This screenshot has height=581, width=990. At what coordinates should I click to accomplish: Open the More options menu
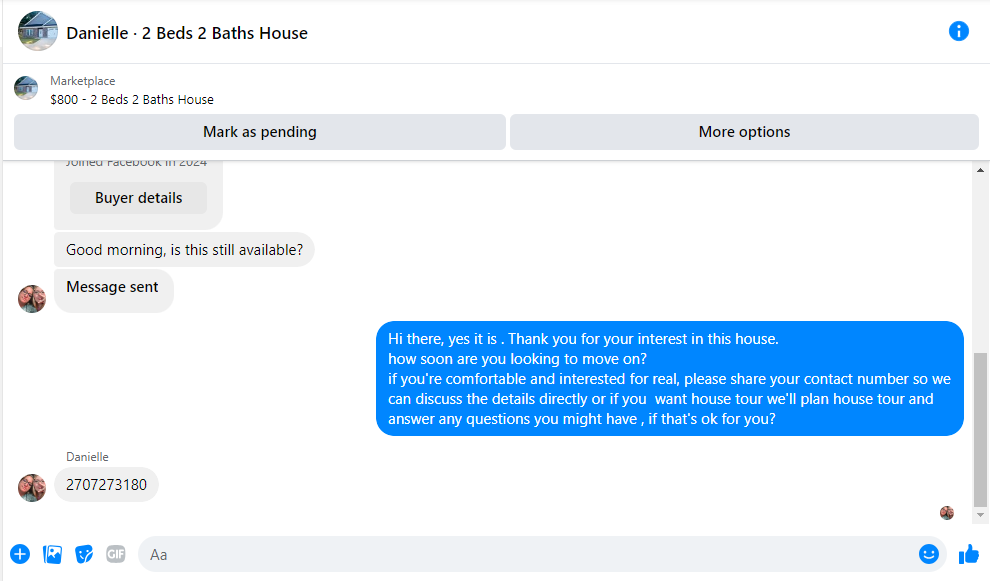tap(744, 132)
